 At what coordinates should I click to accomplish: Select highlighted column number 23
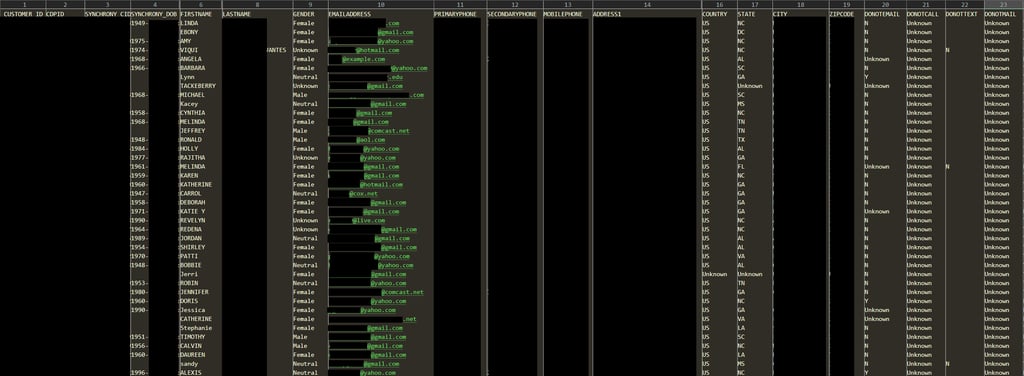pyautogui.click(x=1003, y=5)
